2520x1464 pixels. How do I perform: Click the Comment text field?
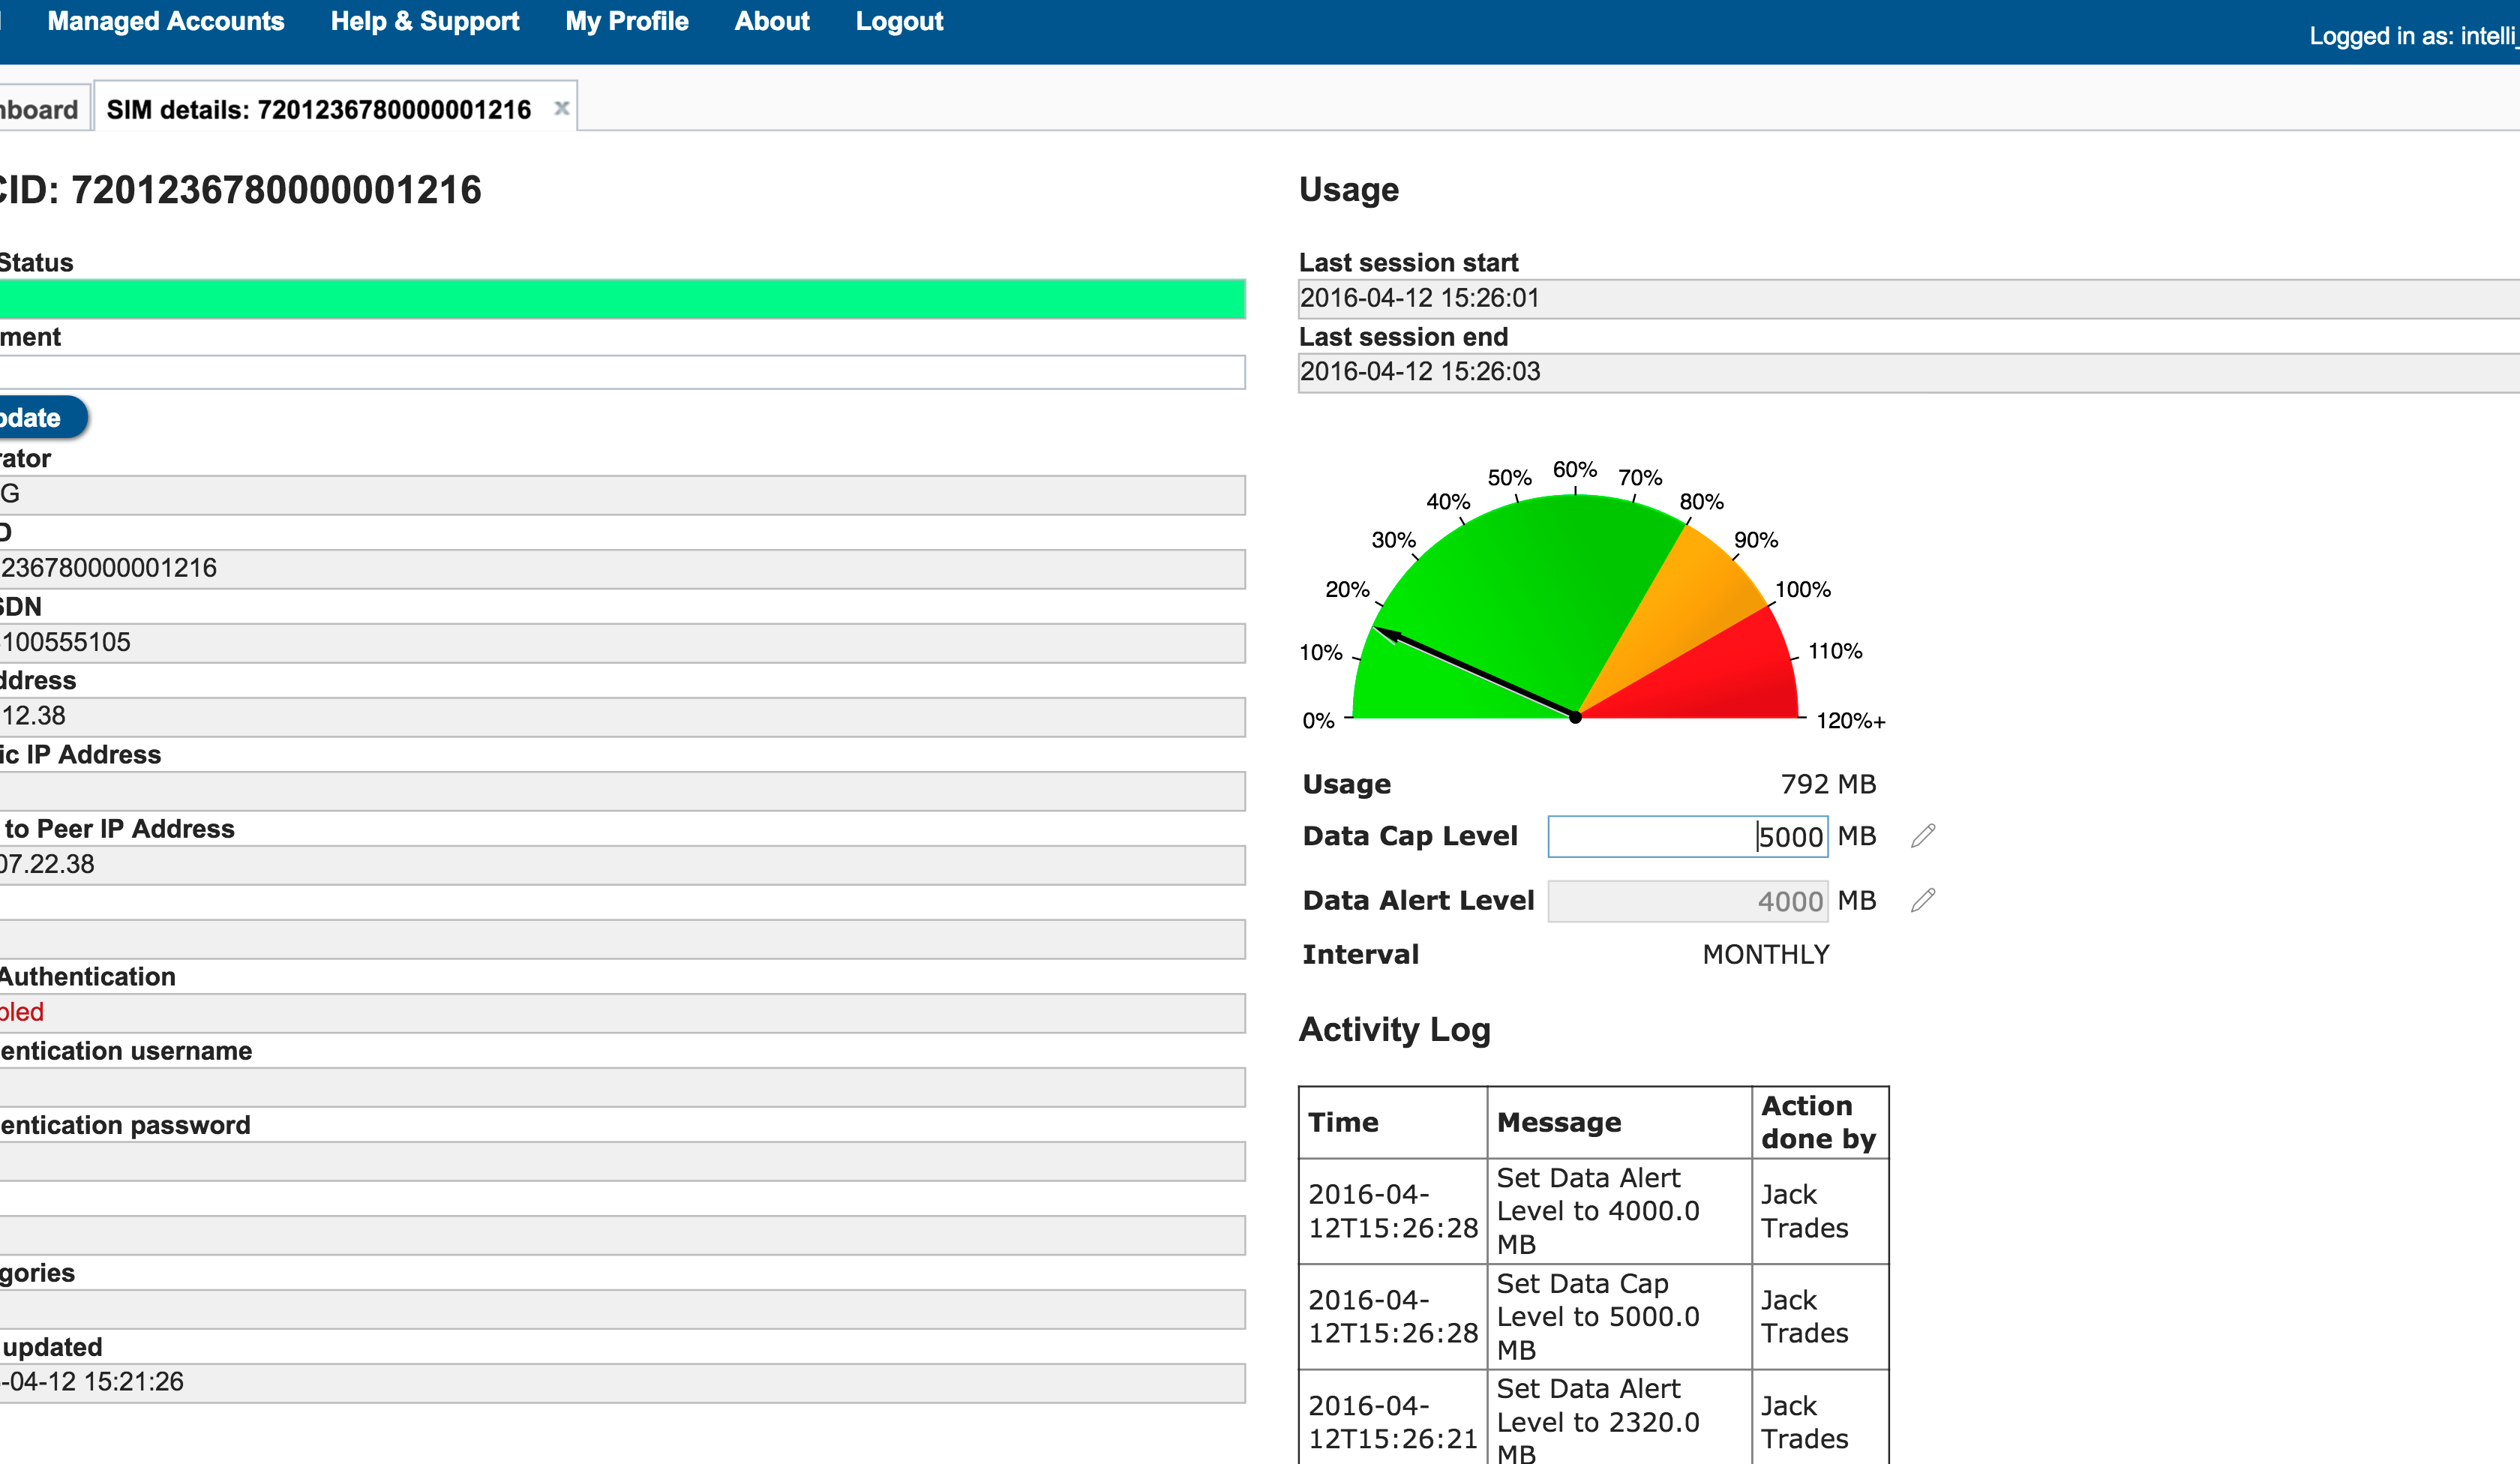pyautogui.click(x=622, y=372)
